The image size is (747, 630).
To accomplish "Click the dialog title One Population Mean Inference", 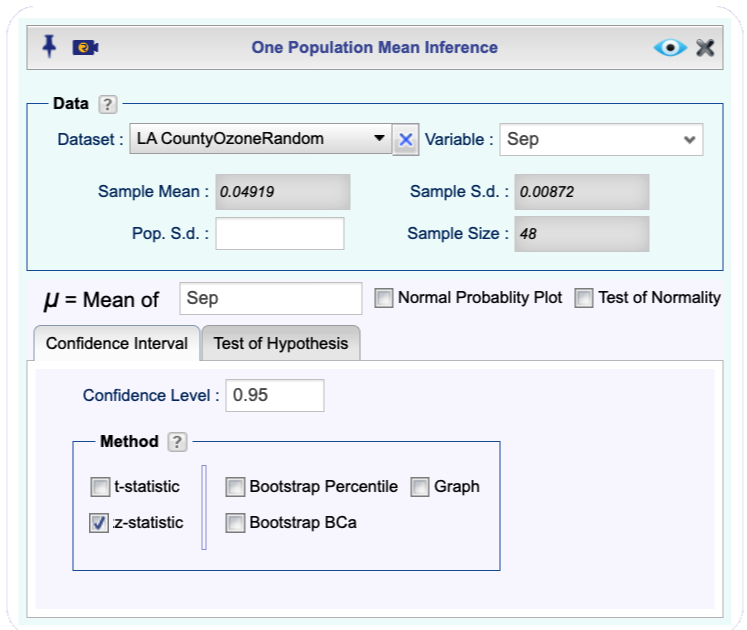I will click(x=374, y=48).
